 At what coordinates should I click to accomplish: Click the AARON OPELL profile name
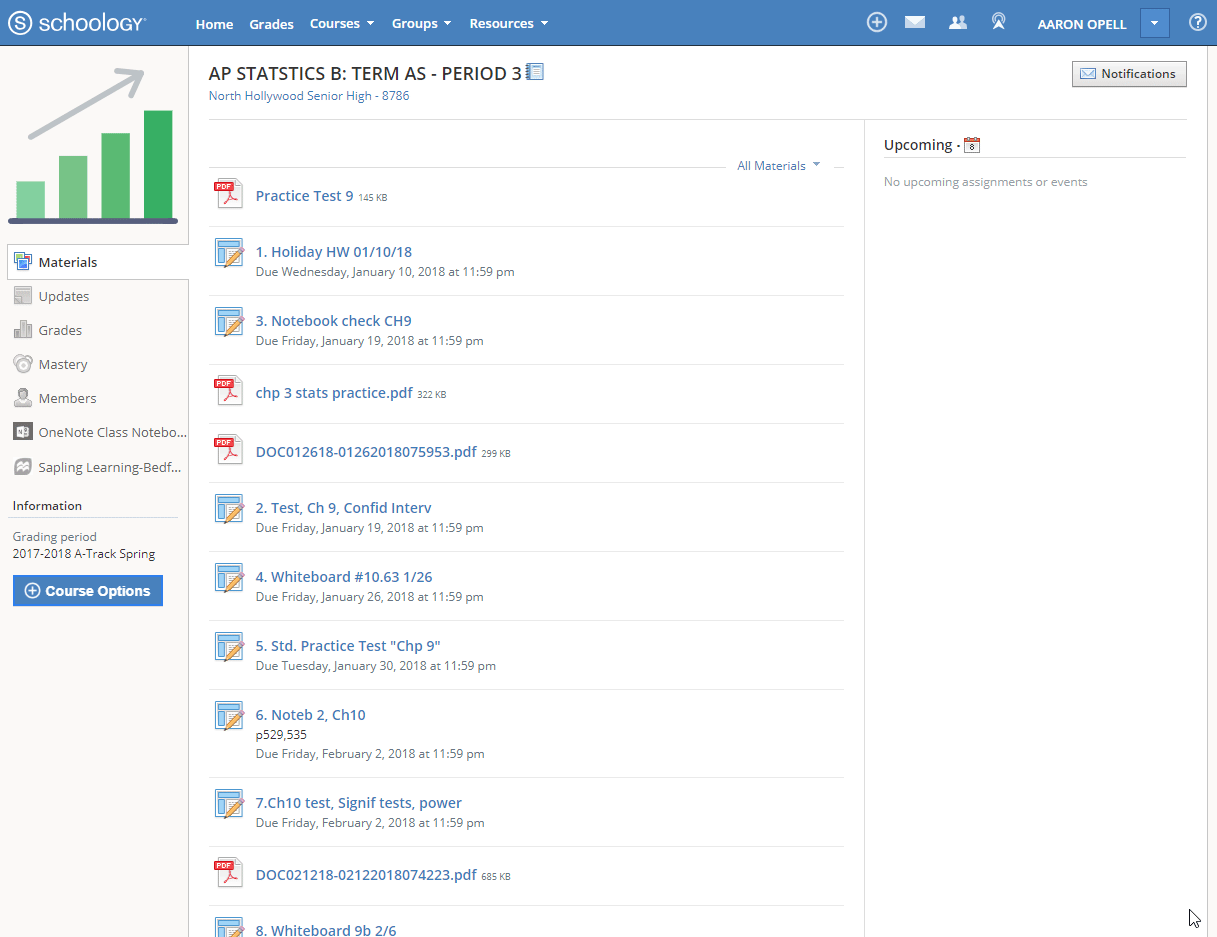tap(1082, 24)
